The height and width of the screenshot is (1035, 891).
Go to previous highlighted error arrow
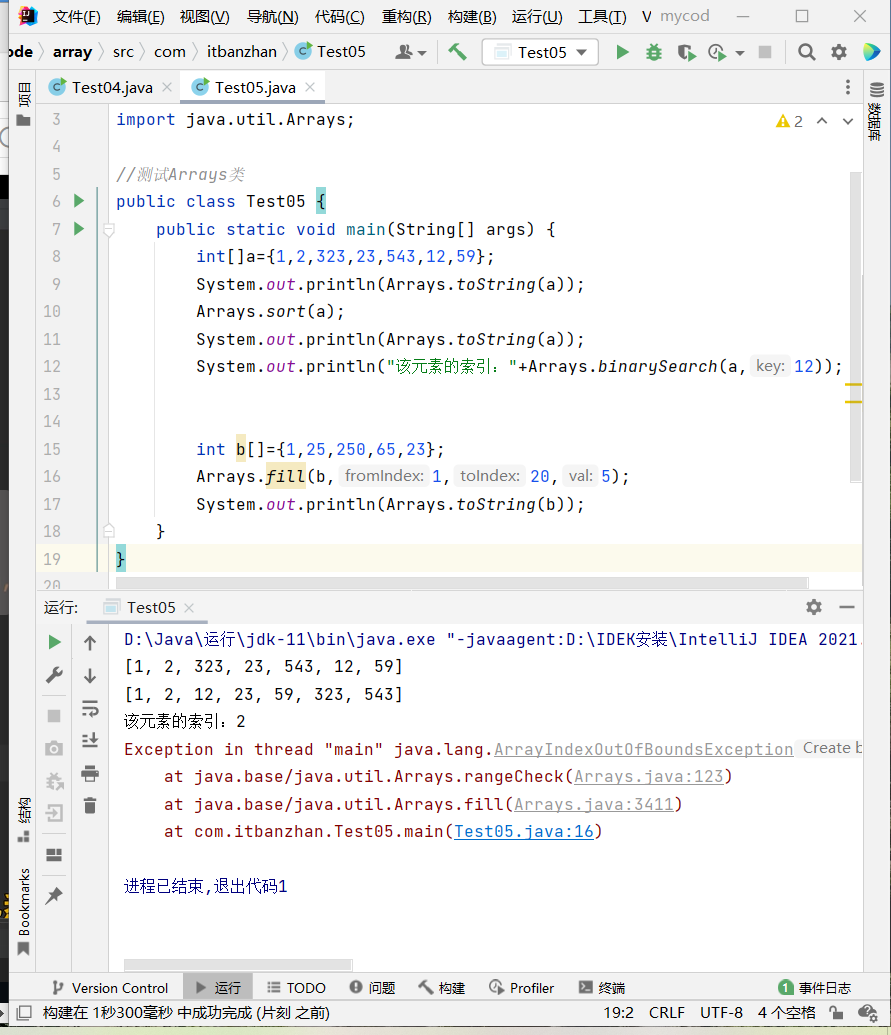pos(822,121)
